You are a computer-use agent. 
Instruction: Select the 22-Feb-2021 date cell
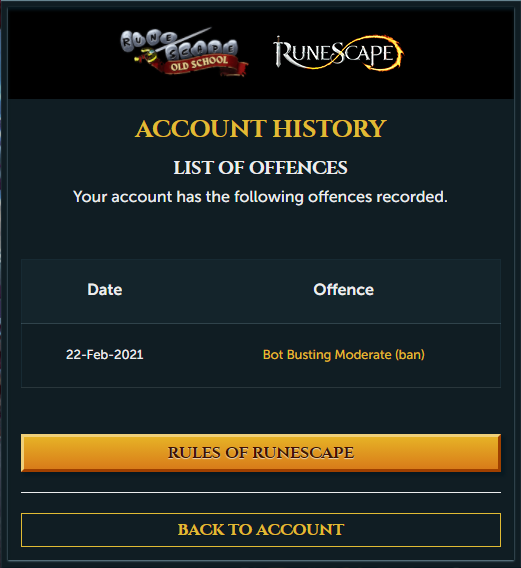point(105,354)
